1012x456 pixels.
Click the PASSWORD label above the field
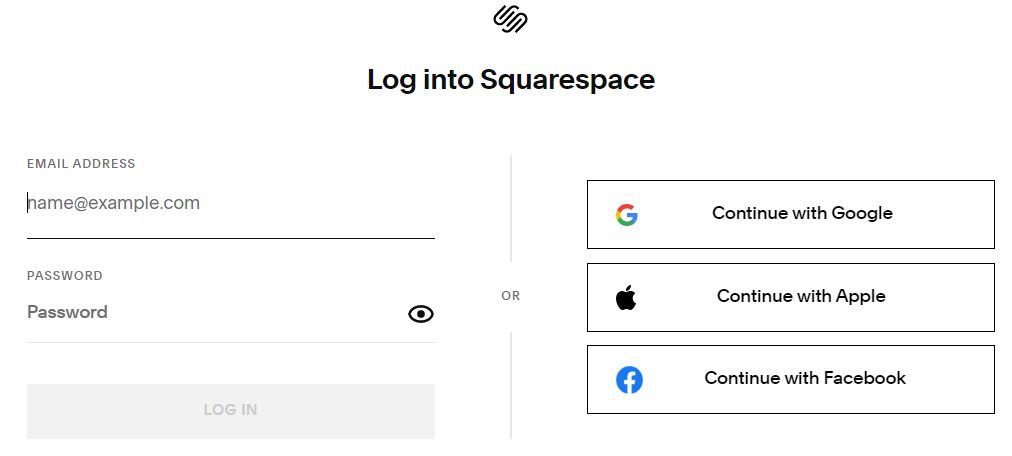65,276
